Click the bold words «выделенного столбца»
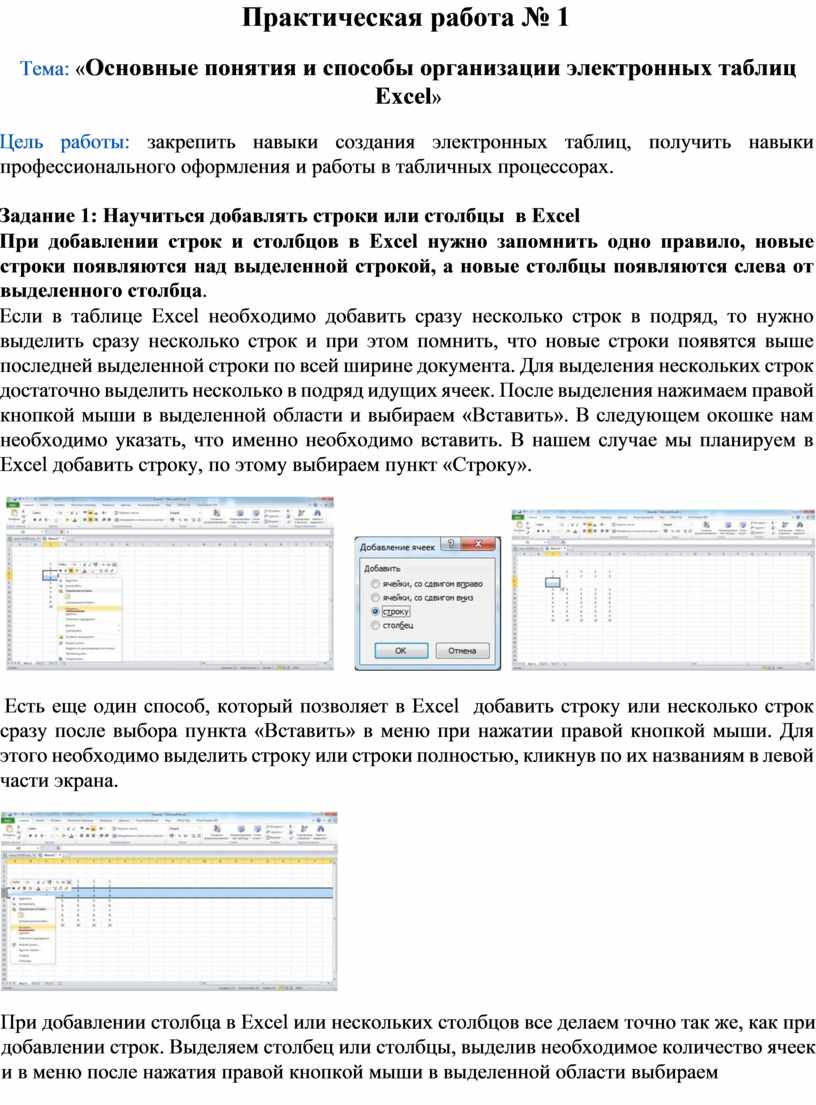The image size is (816, 1105). point(101,291)
